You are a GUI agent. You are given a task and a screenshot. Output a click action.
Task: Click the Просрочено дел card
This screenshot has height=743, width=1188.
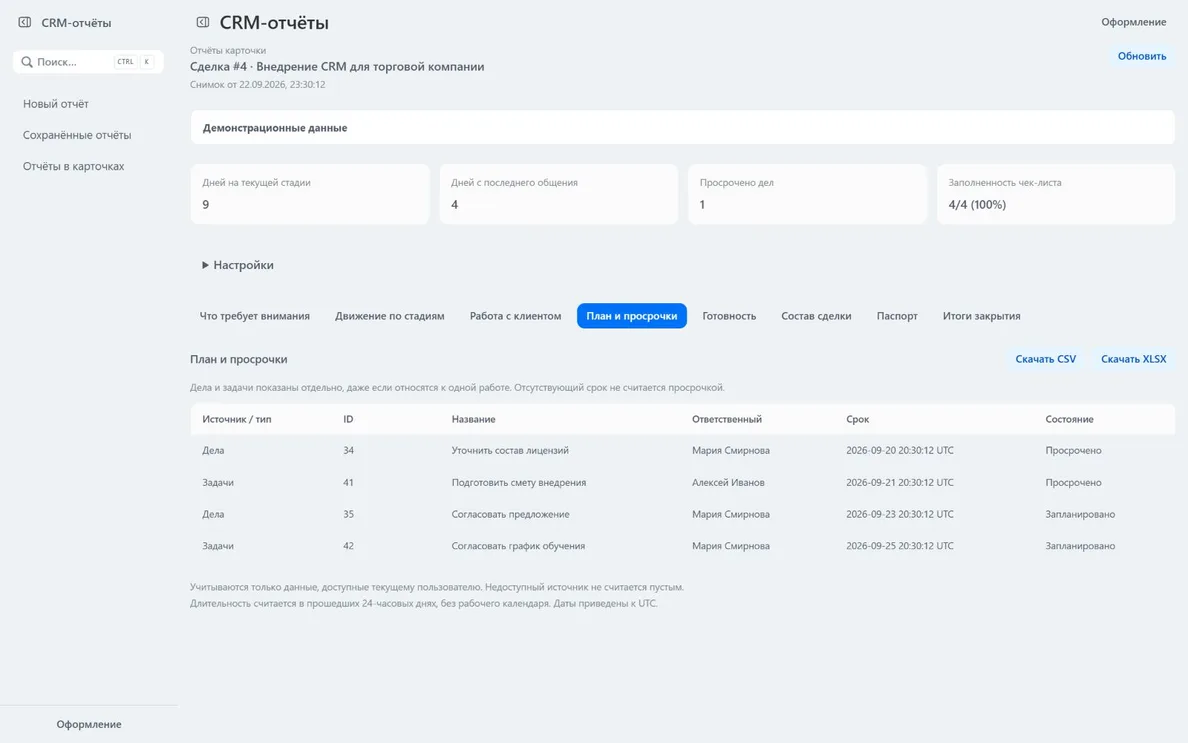click(807, 194)
